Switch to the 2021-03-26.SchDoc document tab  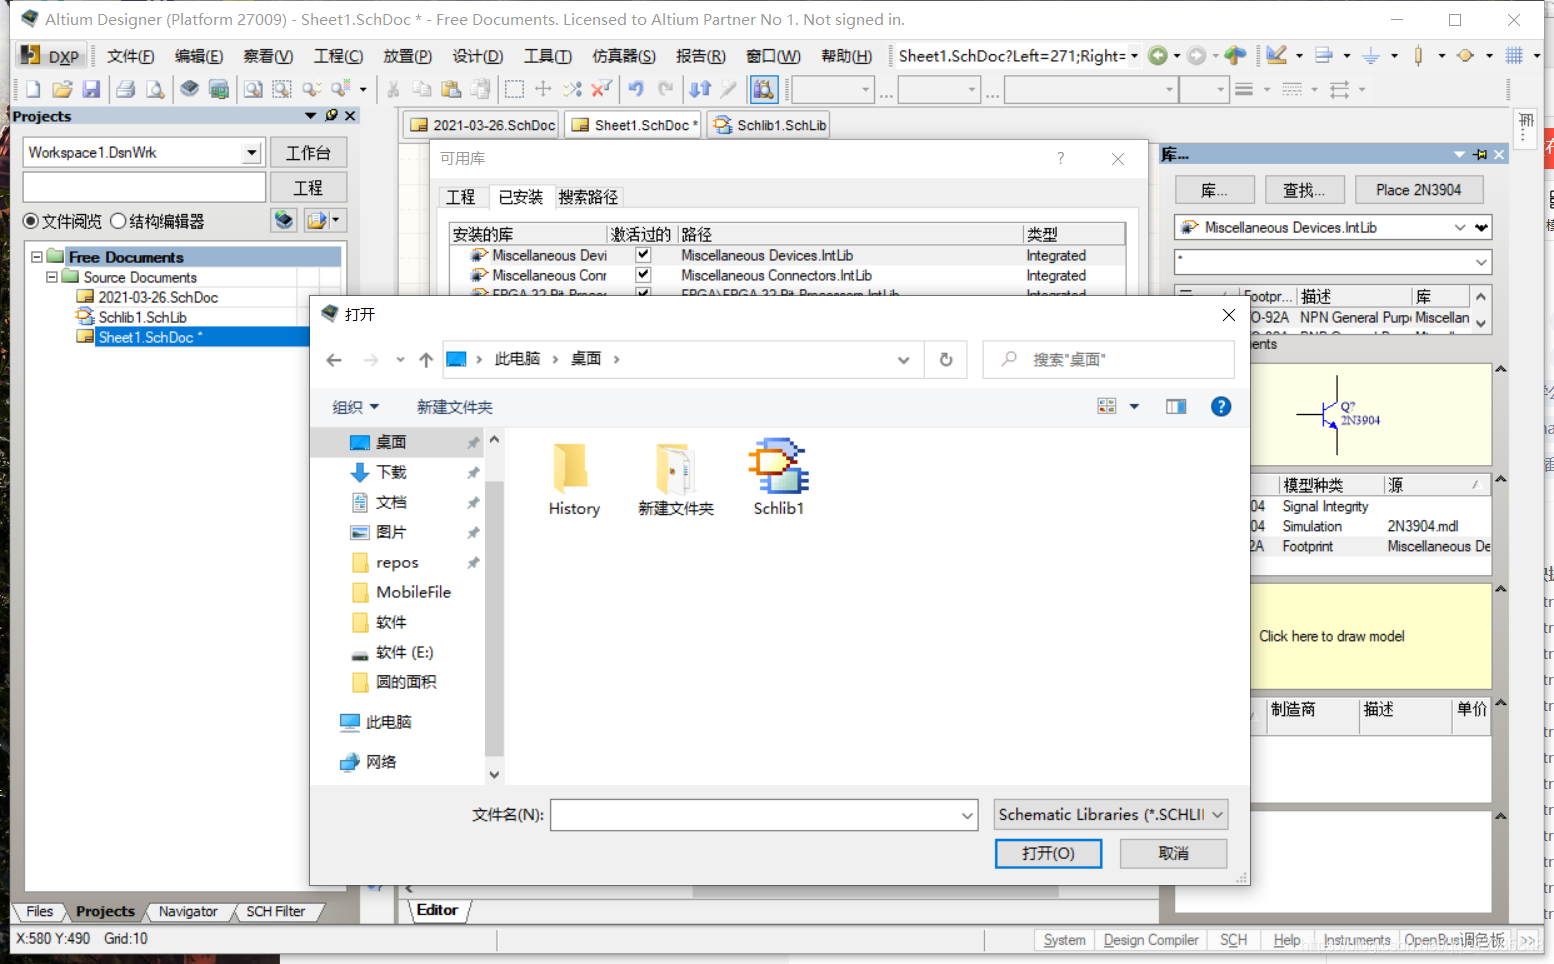pyautogui.click(x=483, y=125)
